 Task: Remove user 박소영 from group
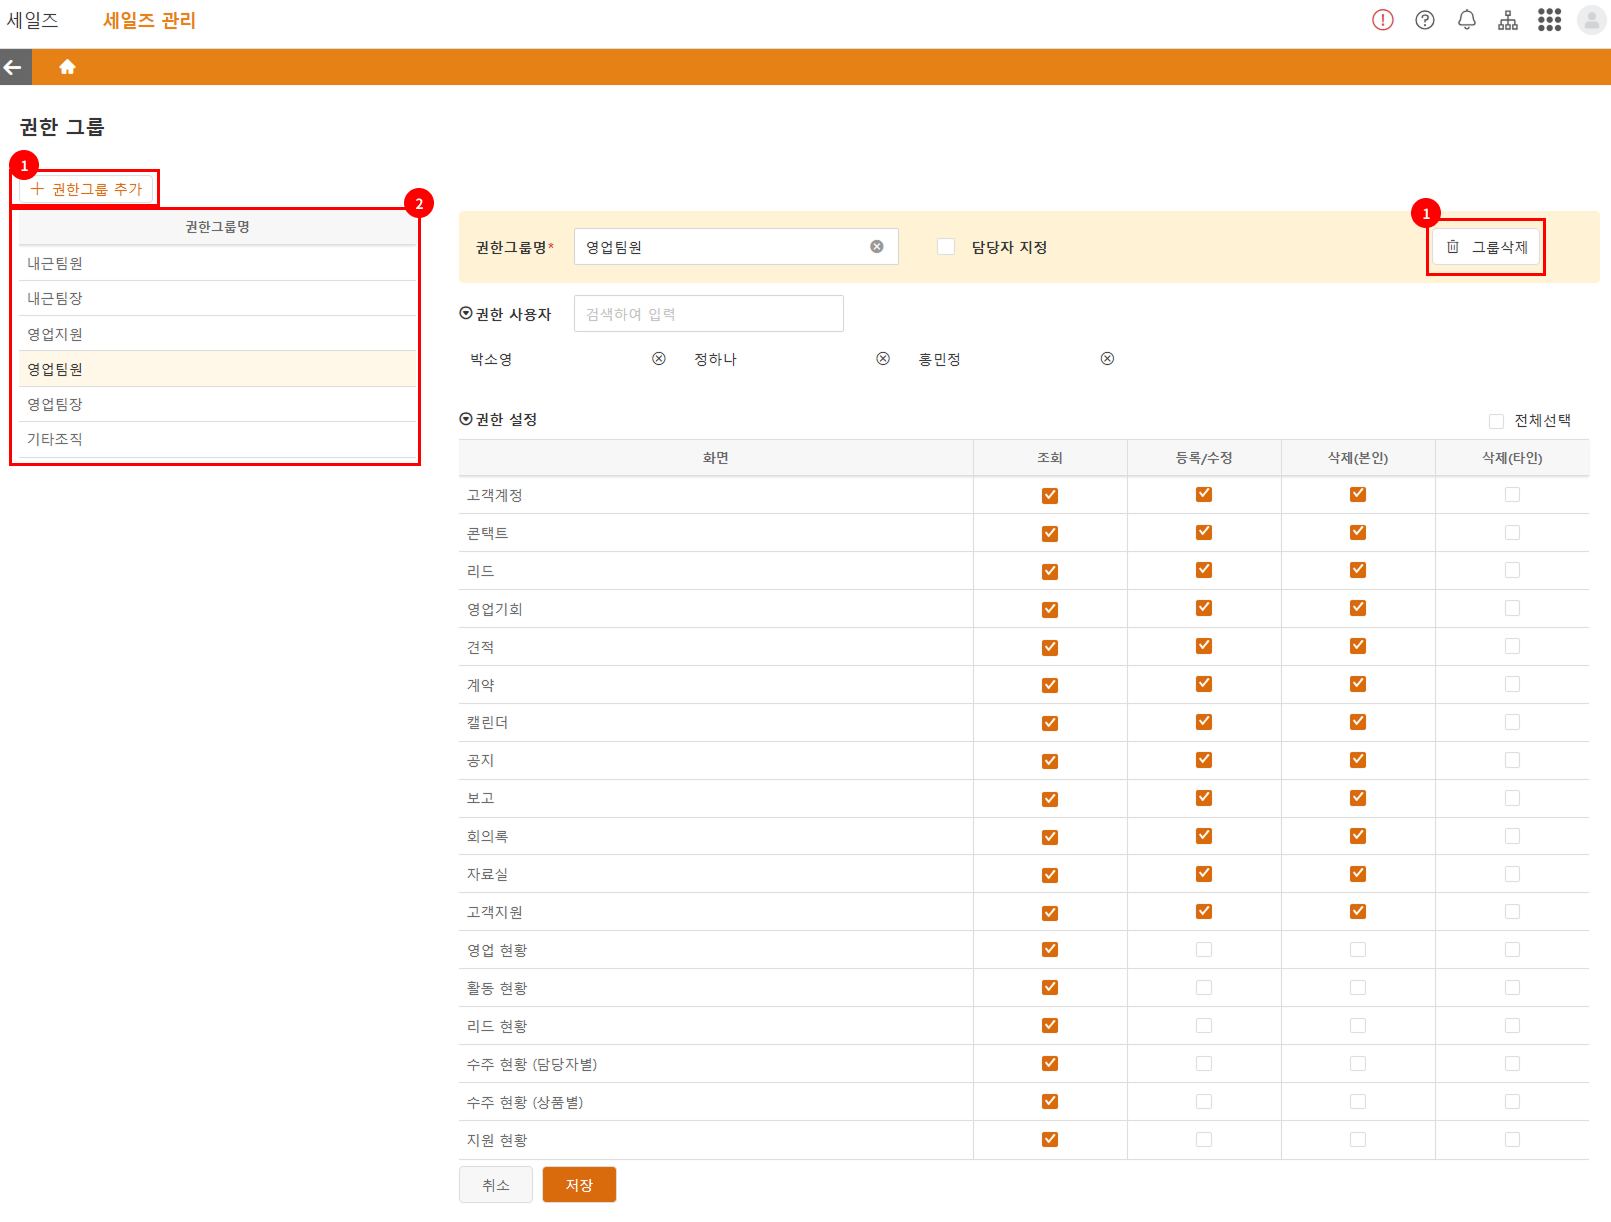coord(658,359)
